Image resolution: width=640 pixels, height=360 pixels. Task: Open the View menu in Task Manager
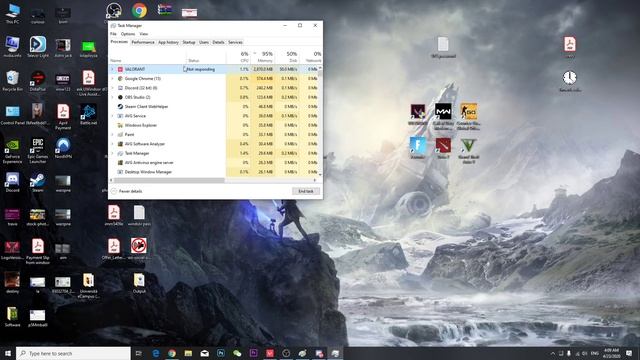click(144, 34)
